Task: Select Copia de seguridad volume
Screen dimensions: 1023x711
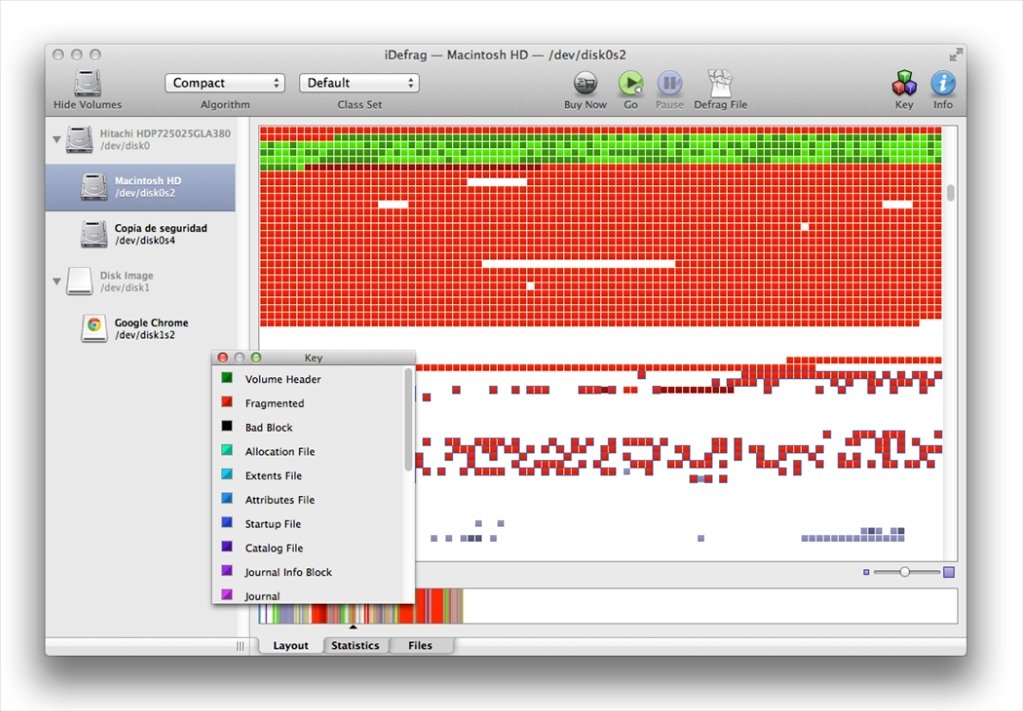Action: tap(140, 234)
